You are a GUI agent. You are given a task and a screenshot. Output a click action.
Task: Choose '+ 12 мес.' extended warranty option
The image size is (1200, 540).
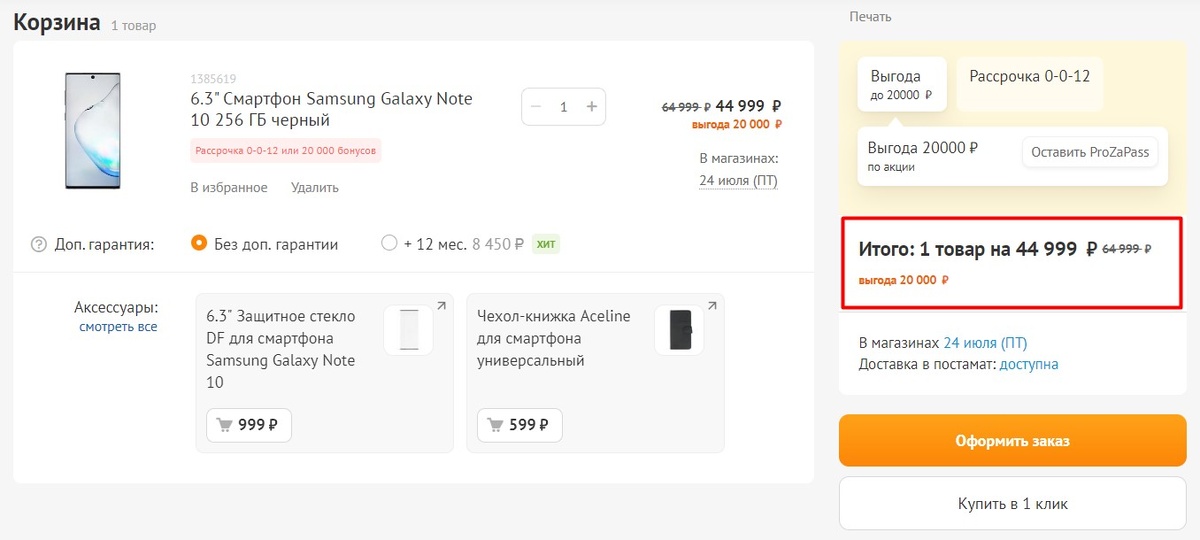click(389, 243)
